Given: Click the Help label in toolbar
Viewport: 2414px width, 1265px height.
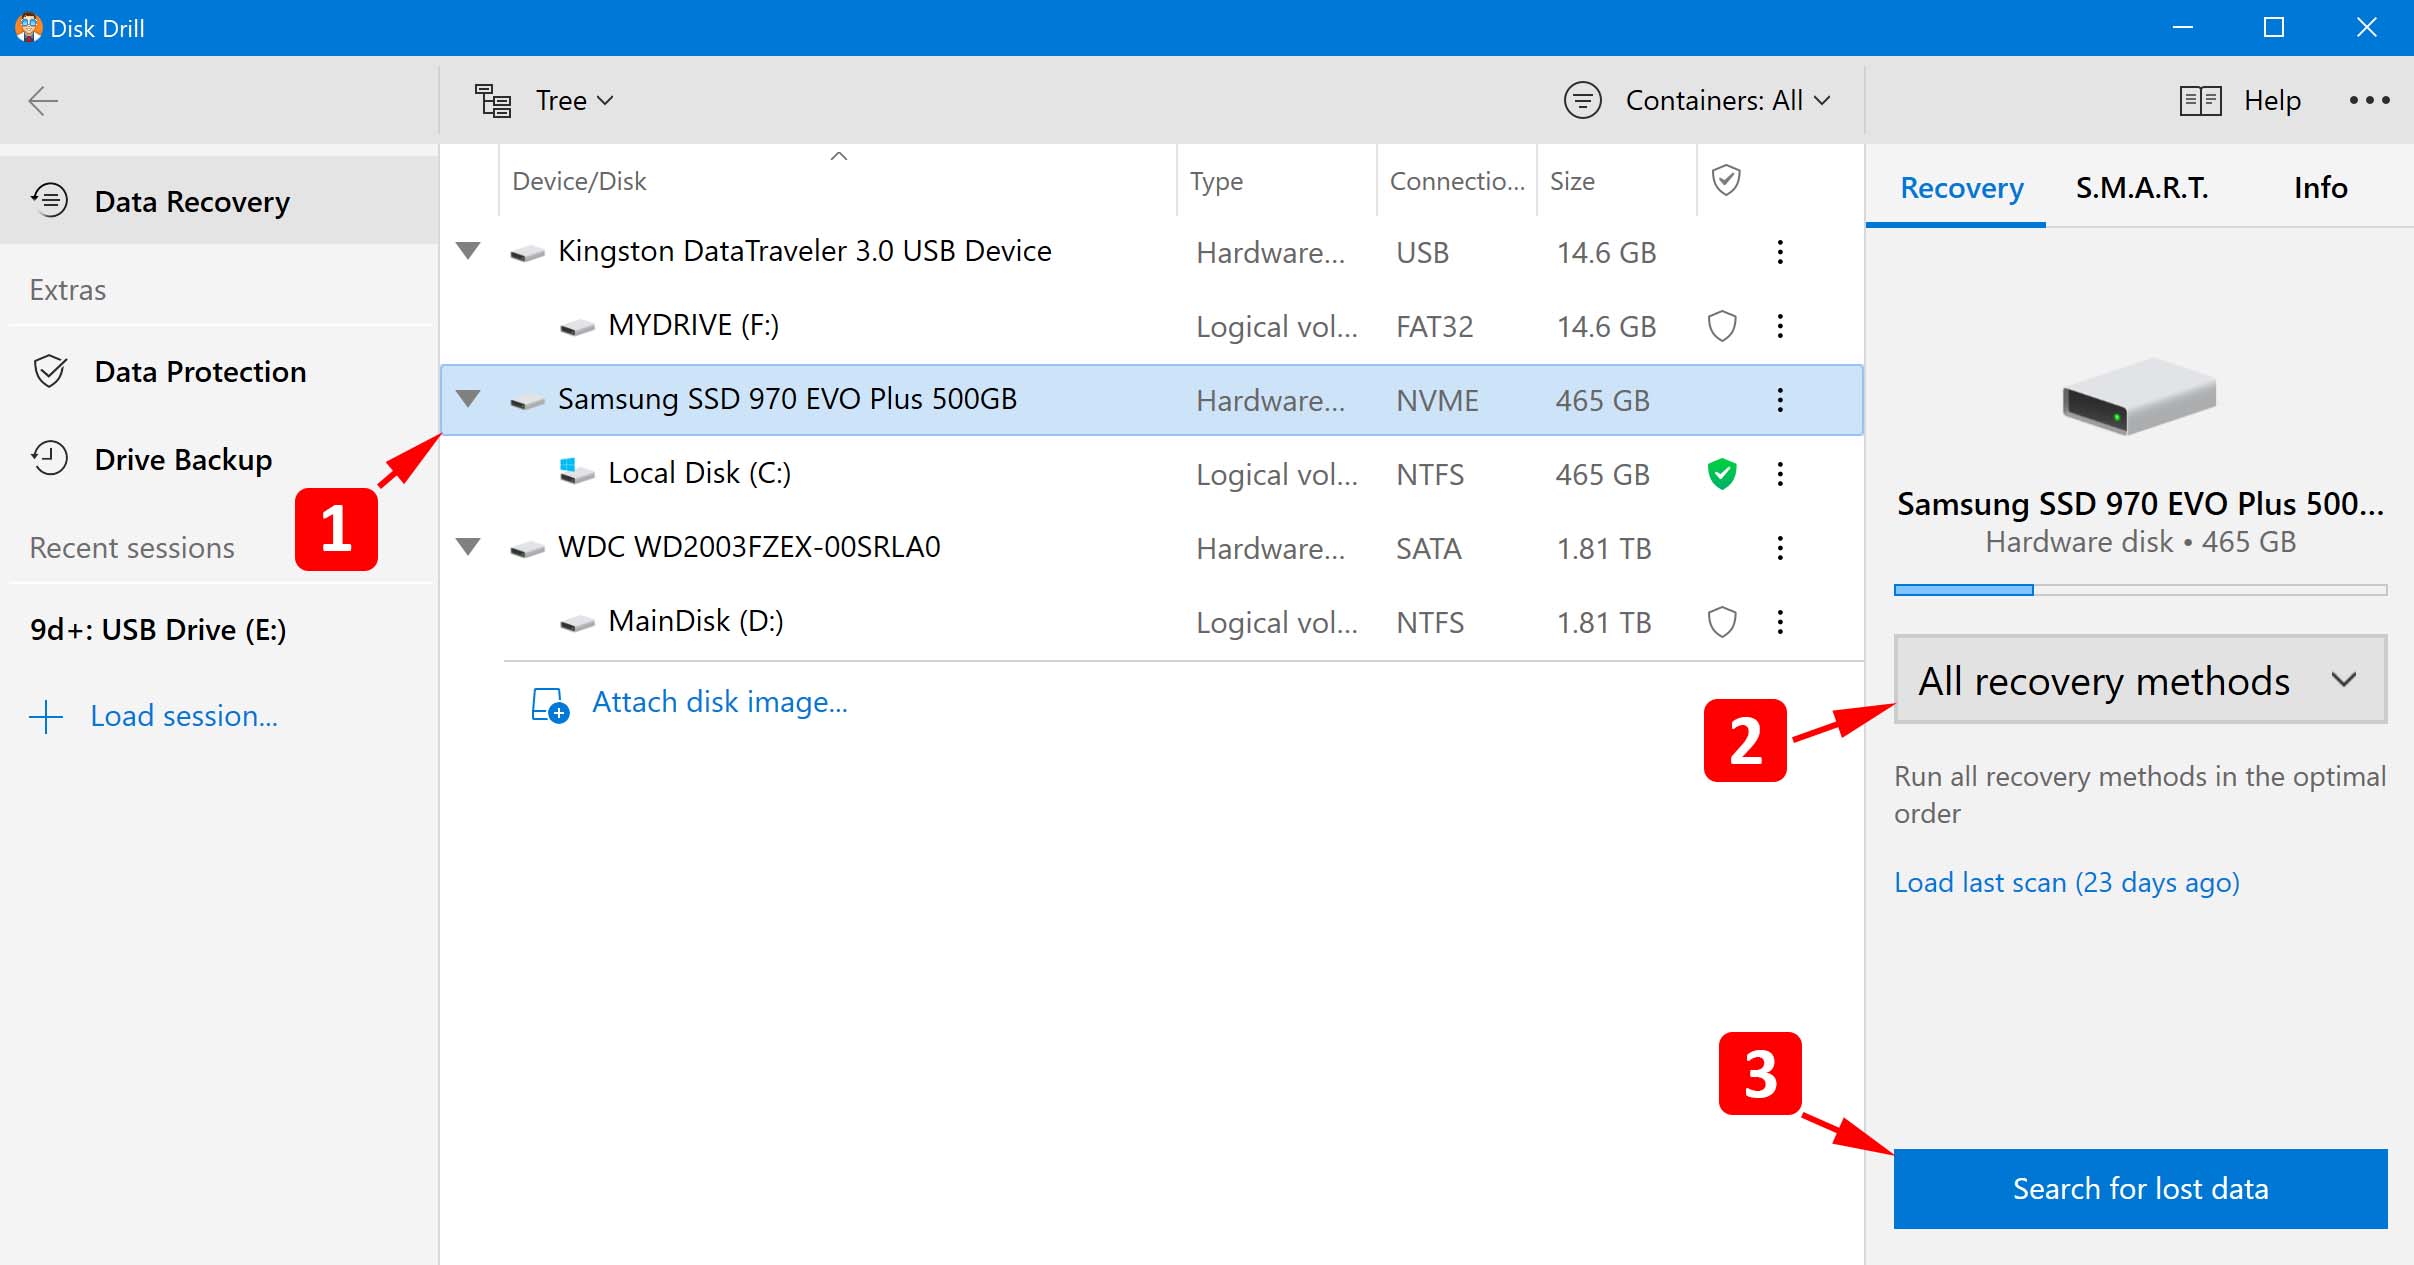Looking at the screenshot, I should [x=2272, y=100].
